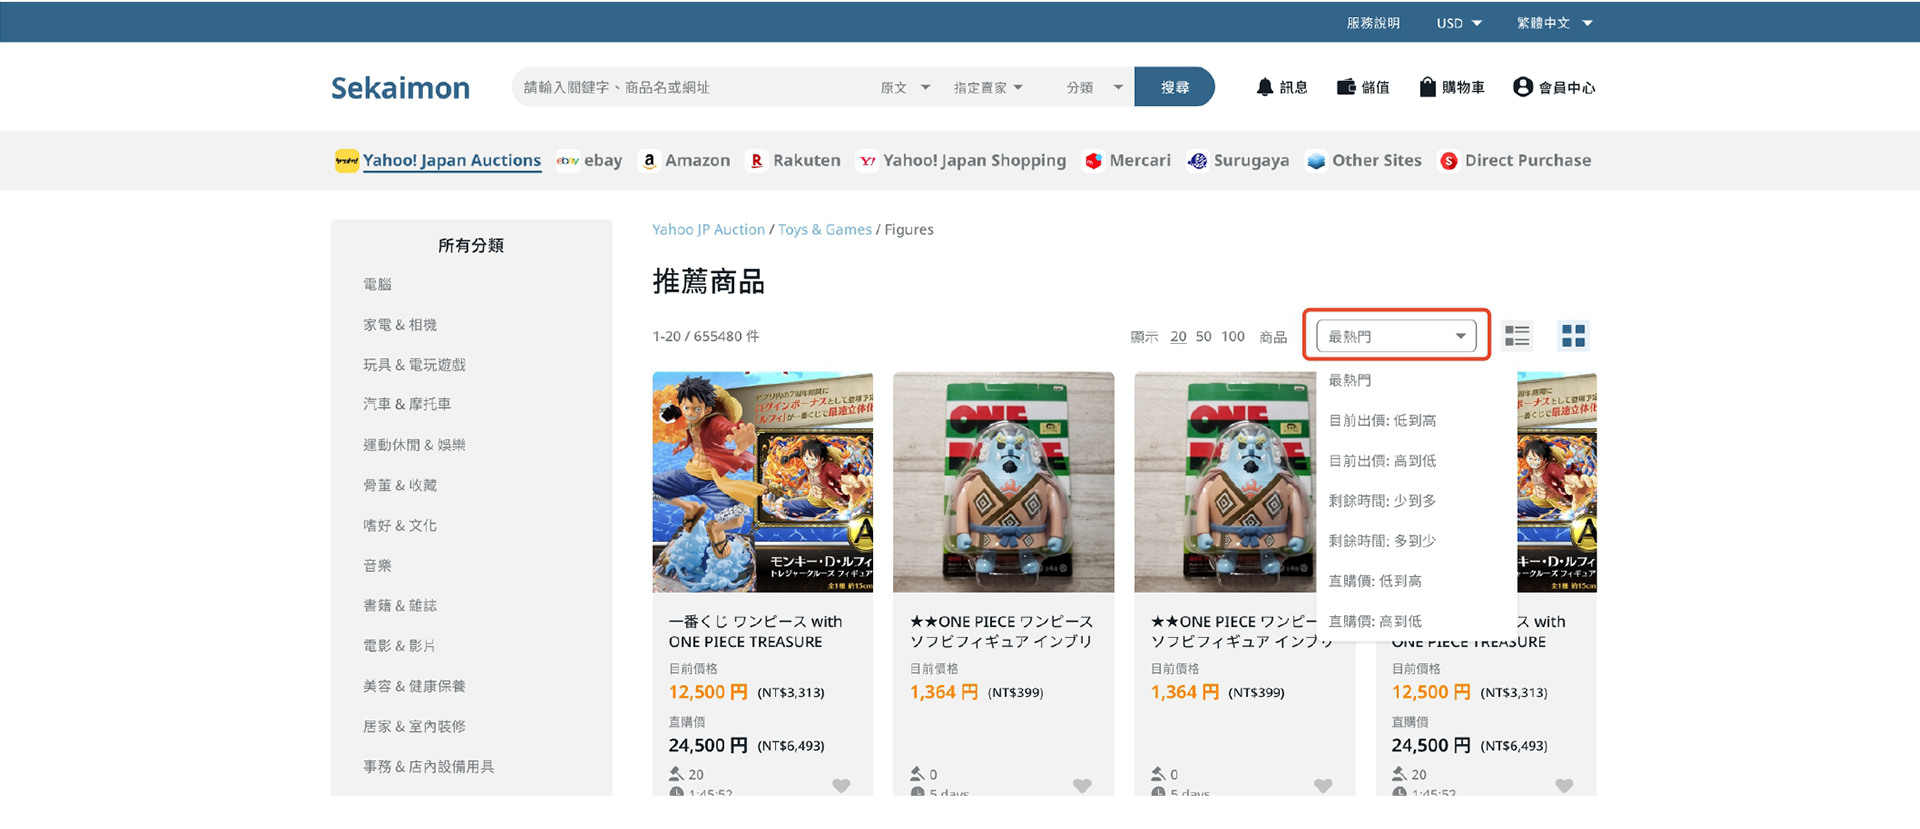Open the 家電 & 相機 category

[x=400, y=325]
